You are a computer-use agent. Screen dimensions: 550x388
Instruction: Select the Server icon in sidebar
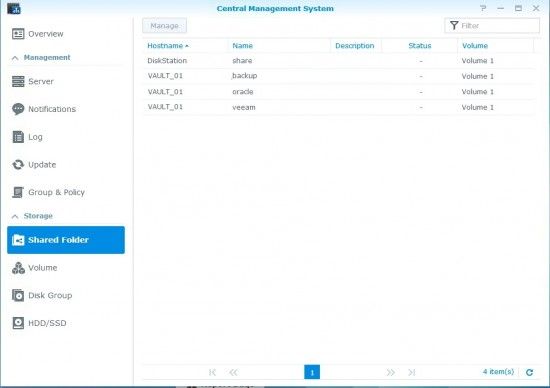18,81
